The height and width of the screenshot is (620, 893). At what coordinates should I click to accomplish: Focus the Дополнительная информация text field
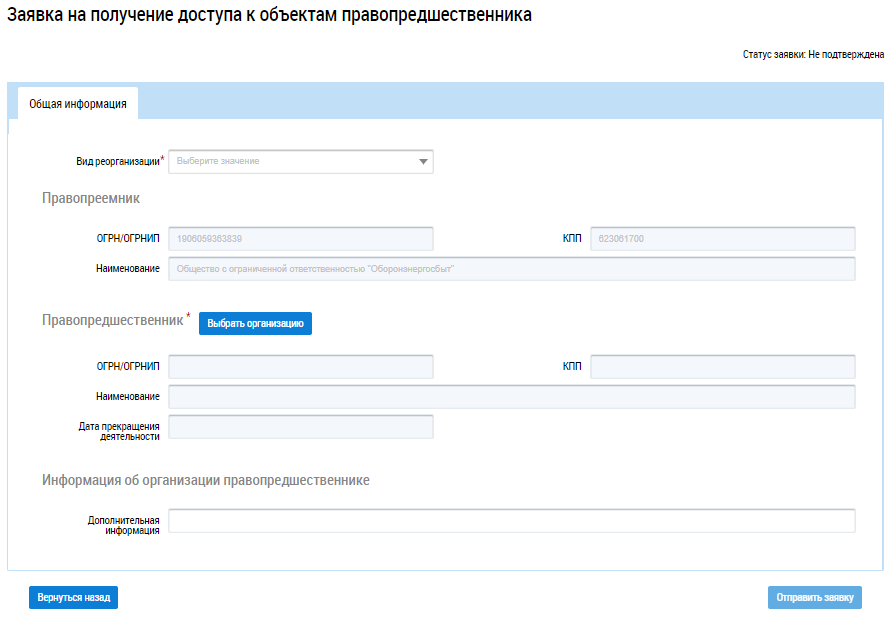coord(511,521)
